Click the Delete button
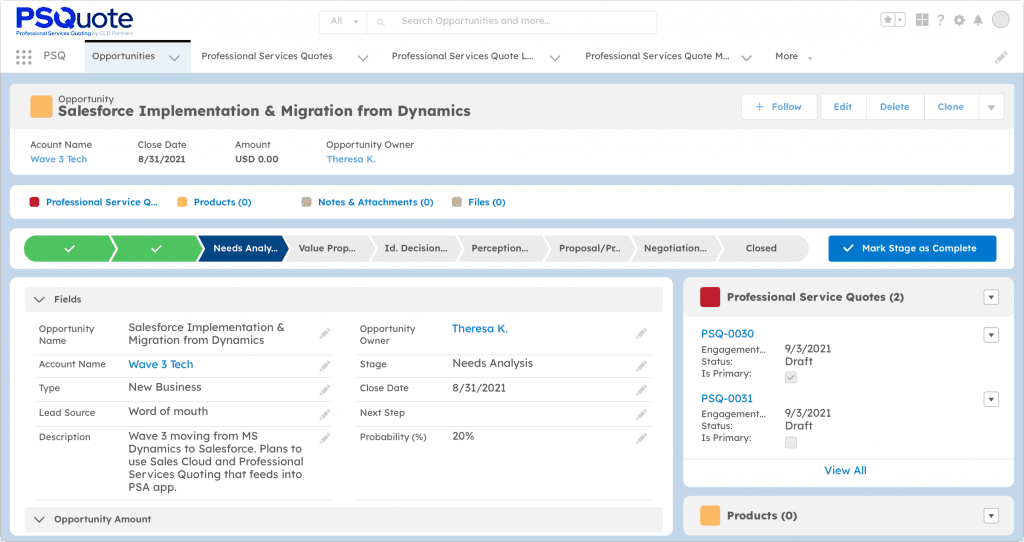The image size is (1024, 542). [895, 107]
